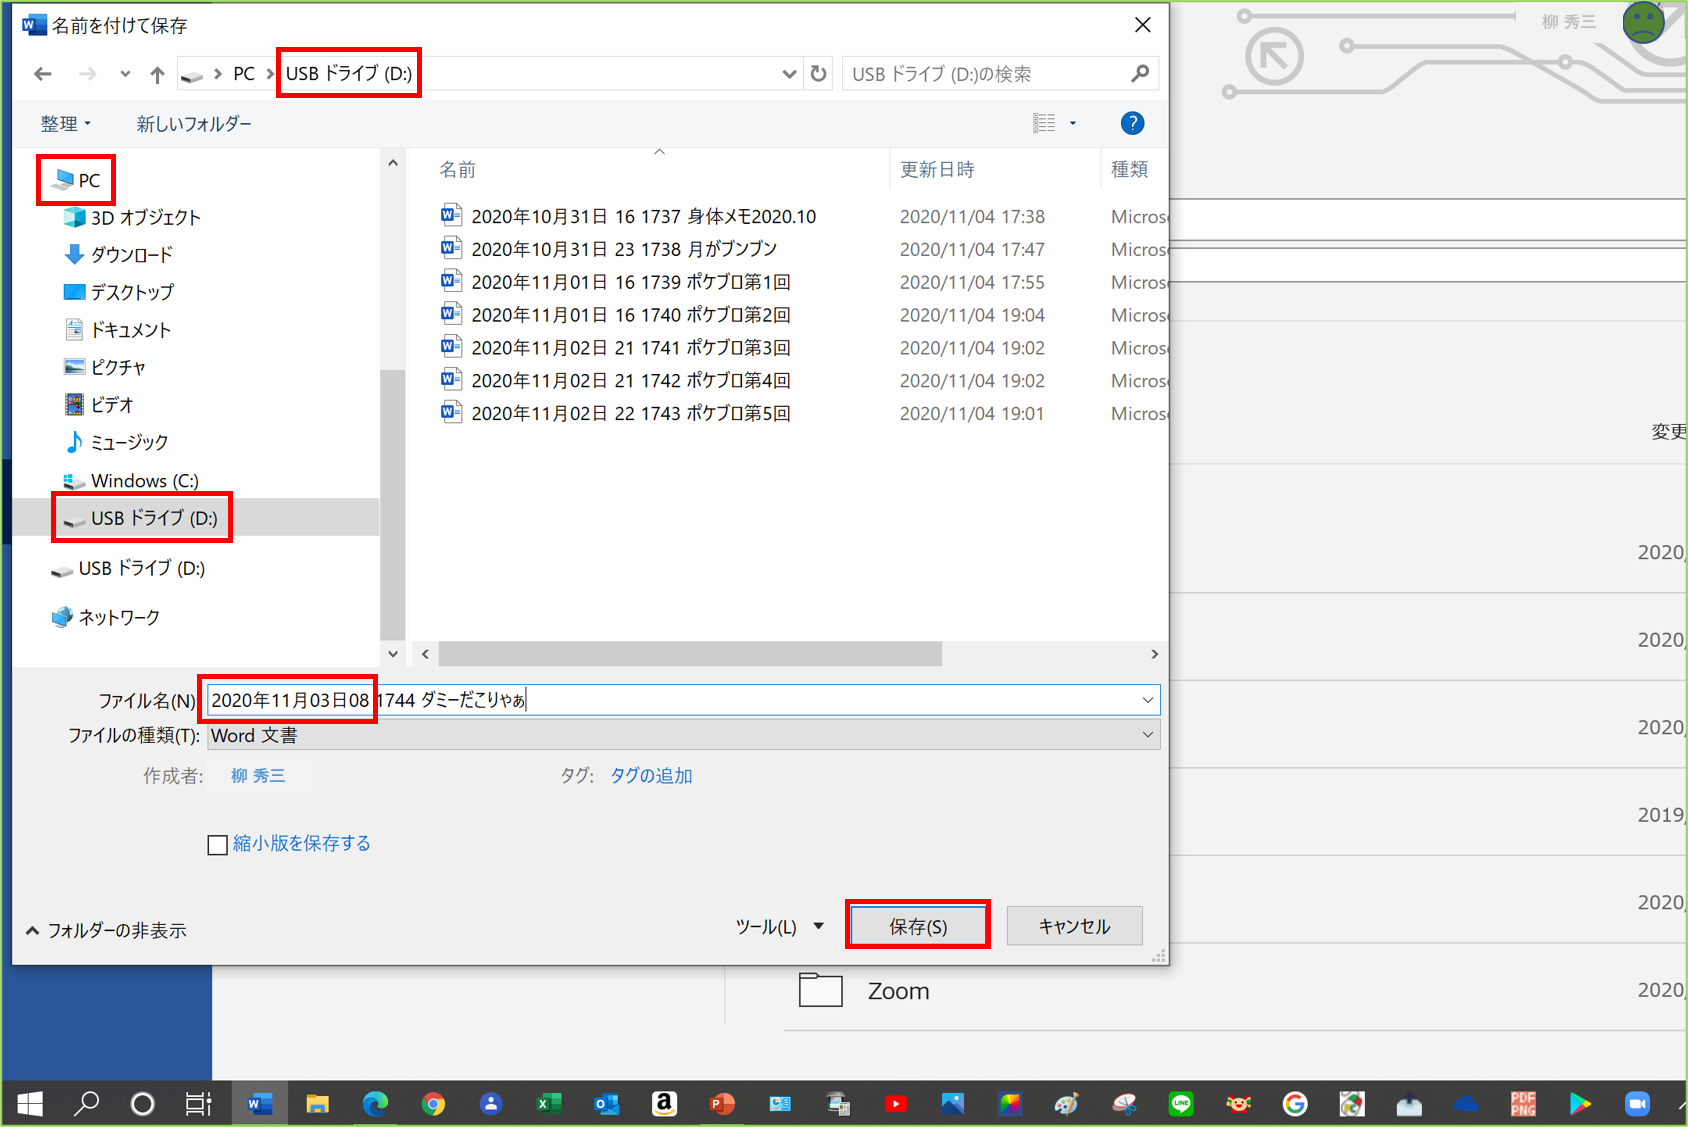Expand address bar history dropdown
Image resolution: width=1688 pixels, height=1127 pixels.
[x=789, y=74]
